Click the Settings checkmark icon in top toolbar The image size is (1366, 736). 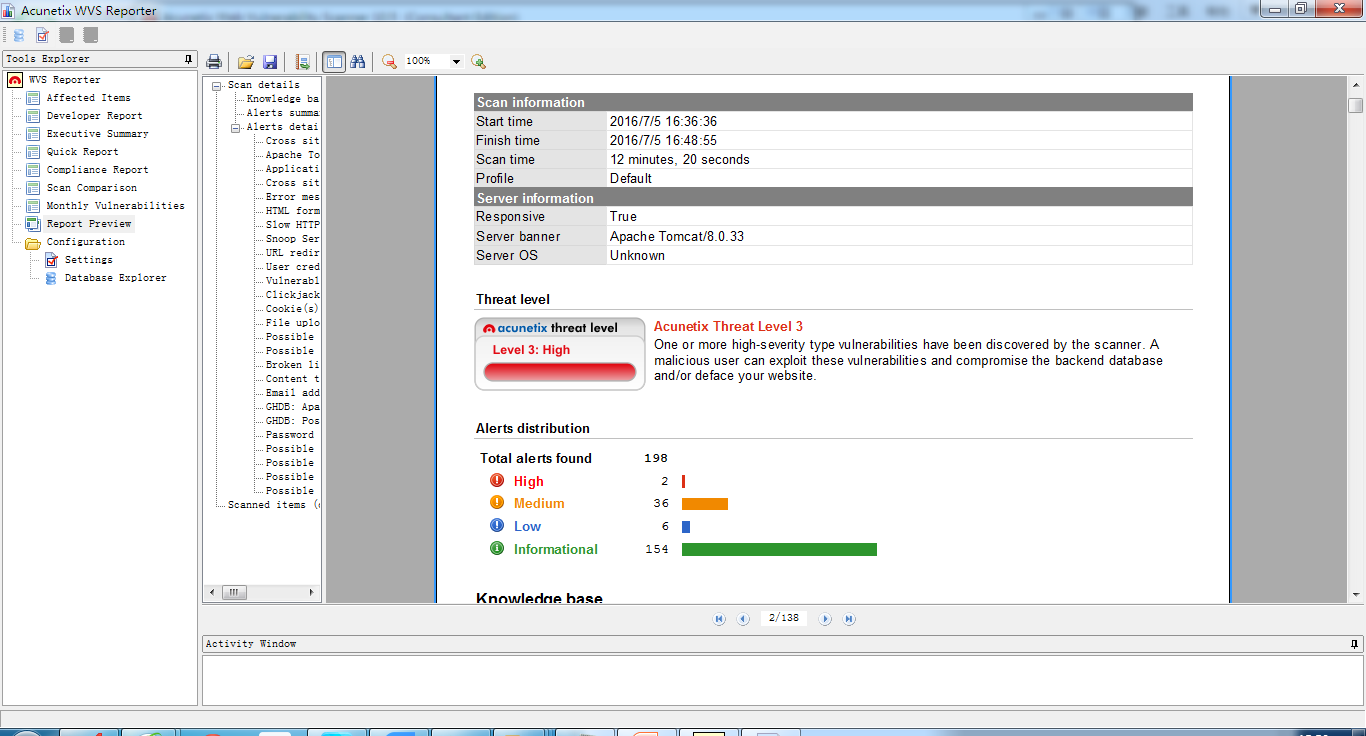coord(43,35)
